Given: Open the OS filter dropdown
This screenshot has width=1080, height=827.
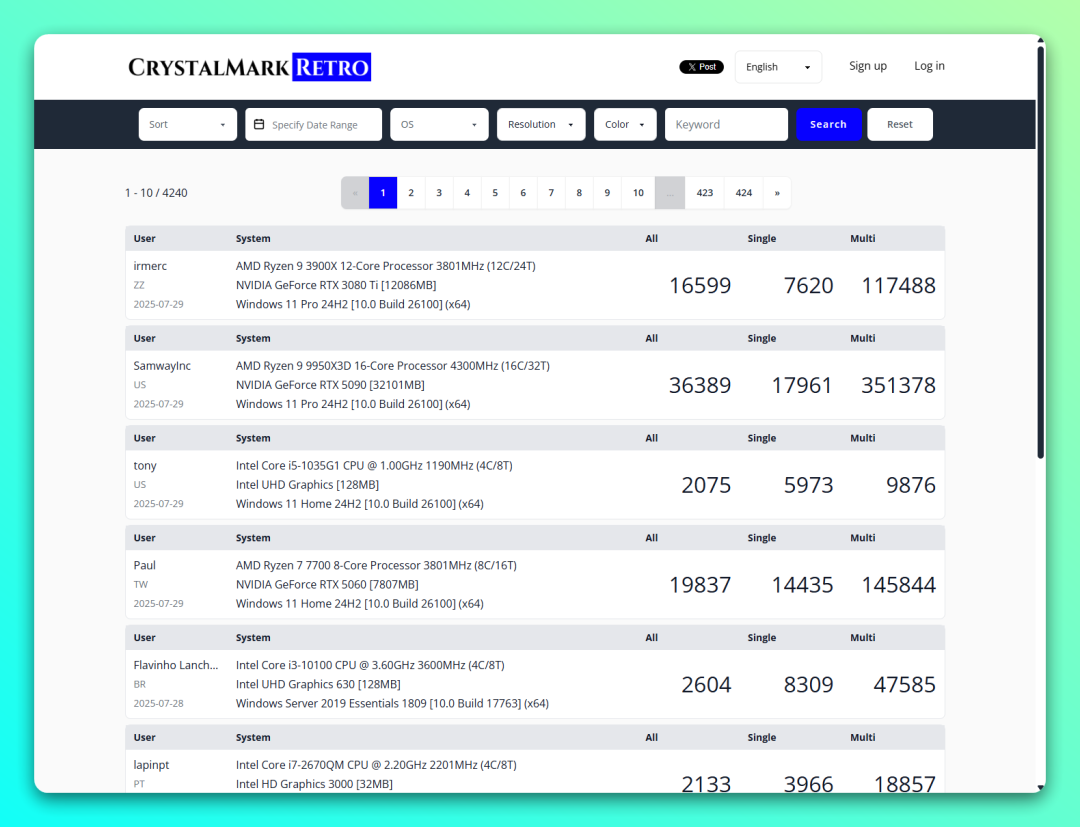Looking at the screenshot, I should (x=439, y=124).
